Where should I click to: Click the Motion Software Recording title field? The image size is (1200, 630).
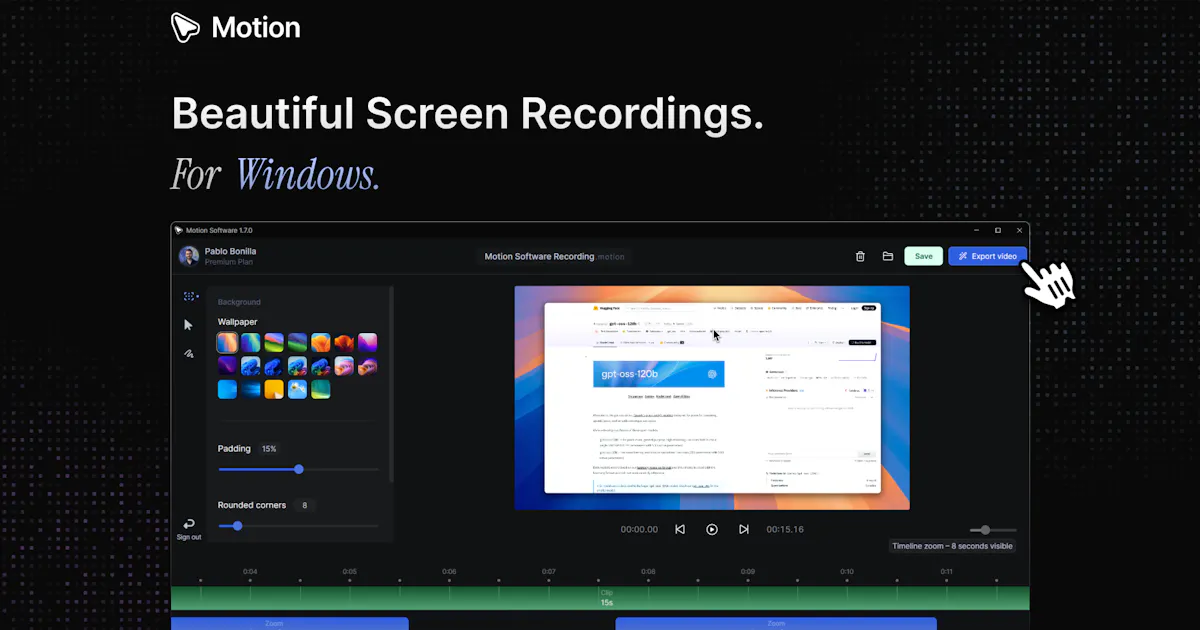[554, 256]
